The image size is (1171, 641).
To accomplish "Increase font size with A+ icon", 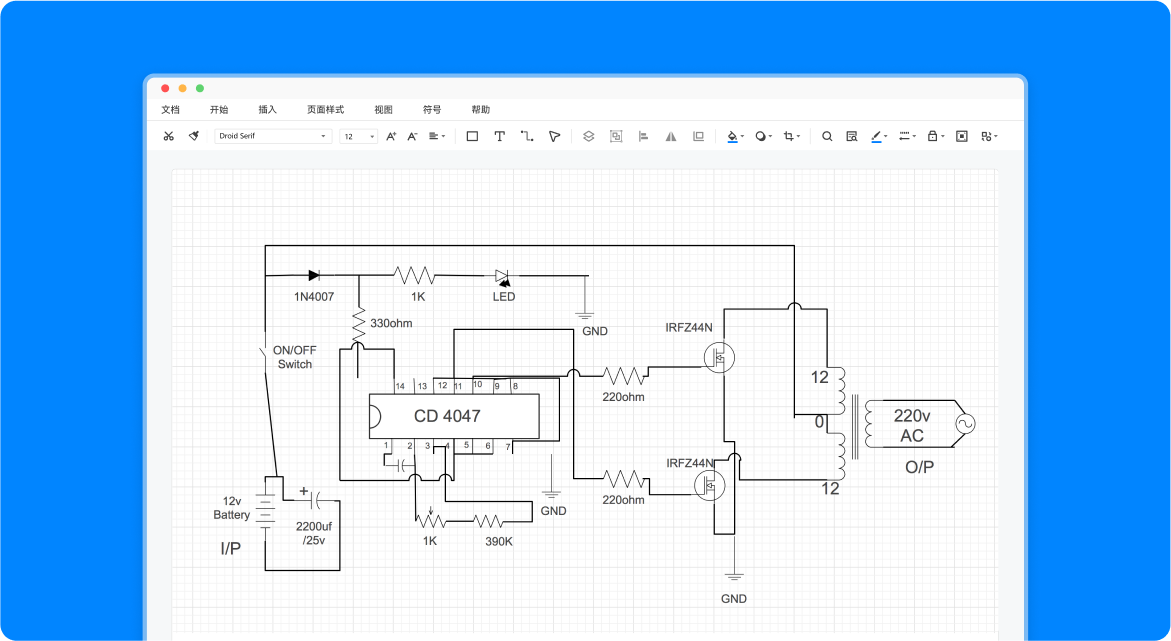I will (391, 136).
